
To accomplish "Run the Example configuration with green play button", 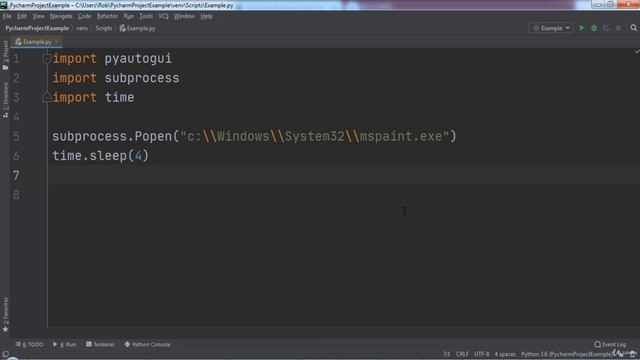I will coord(582,28).
